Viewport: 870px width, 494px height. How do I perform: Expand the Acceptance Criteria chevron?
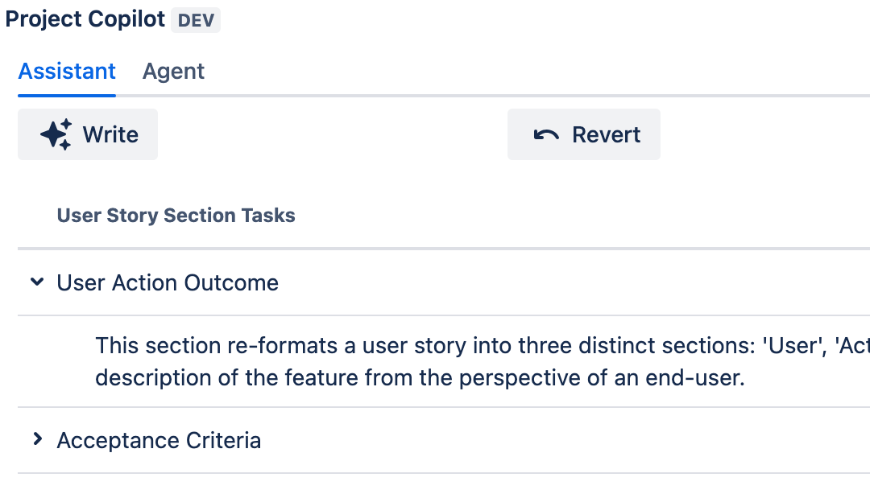[37, 440]
